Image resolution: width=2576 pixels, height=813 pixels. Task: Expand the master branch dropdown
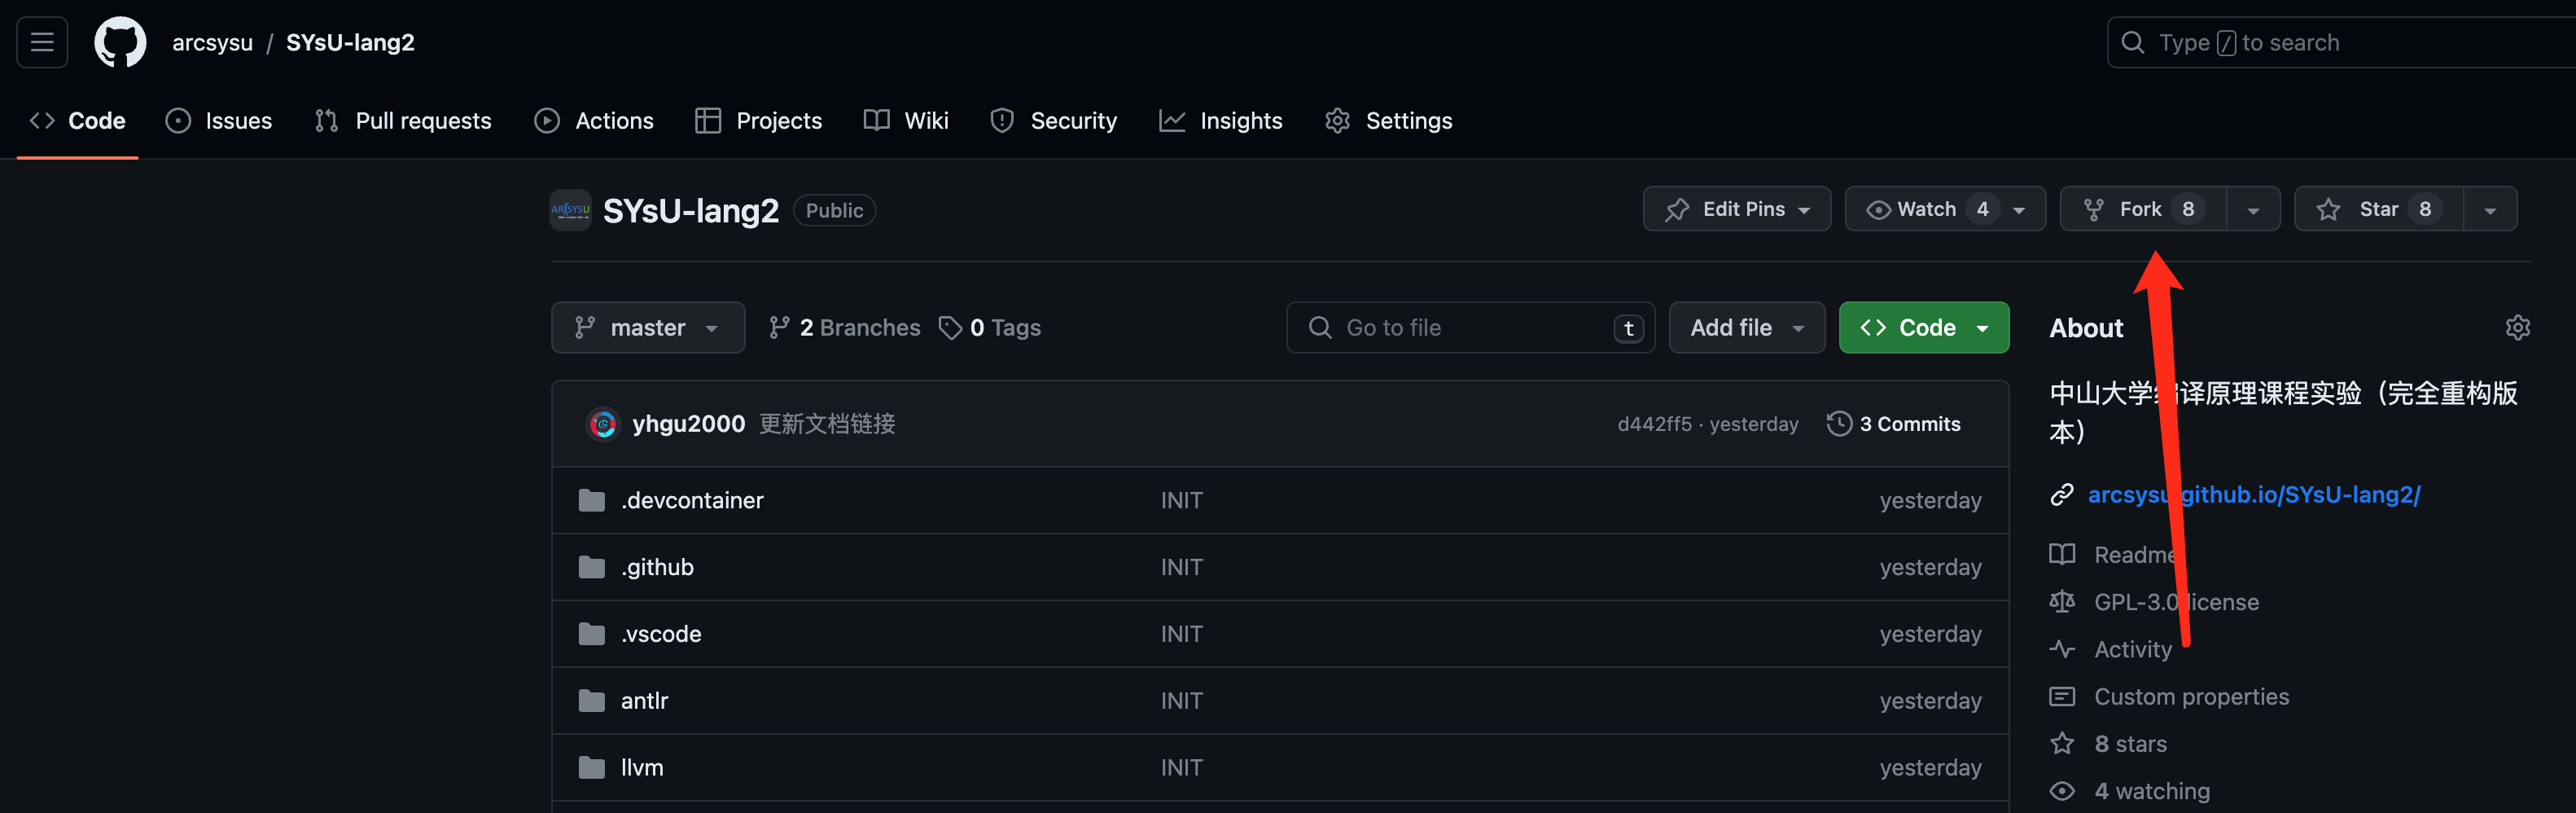point(647,328)
